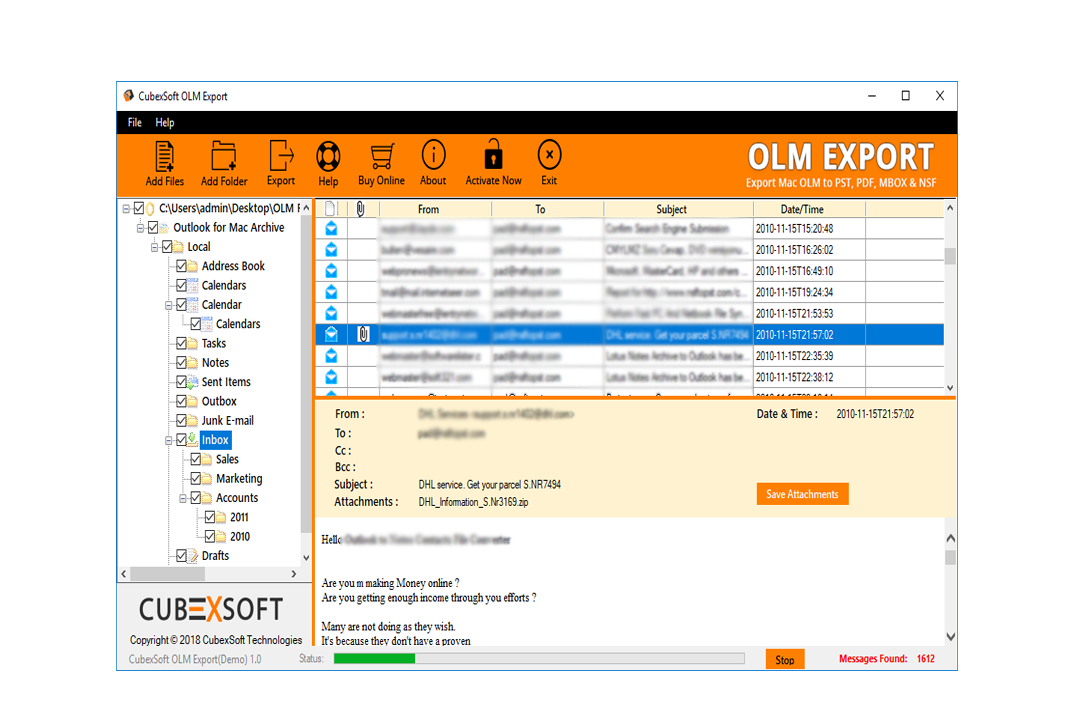Collapse the Local folder node
Screen dimensions: 1074x710
(x=155, y=246)
